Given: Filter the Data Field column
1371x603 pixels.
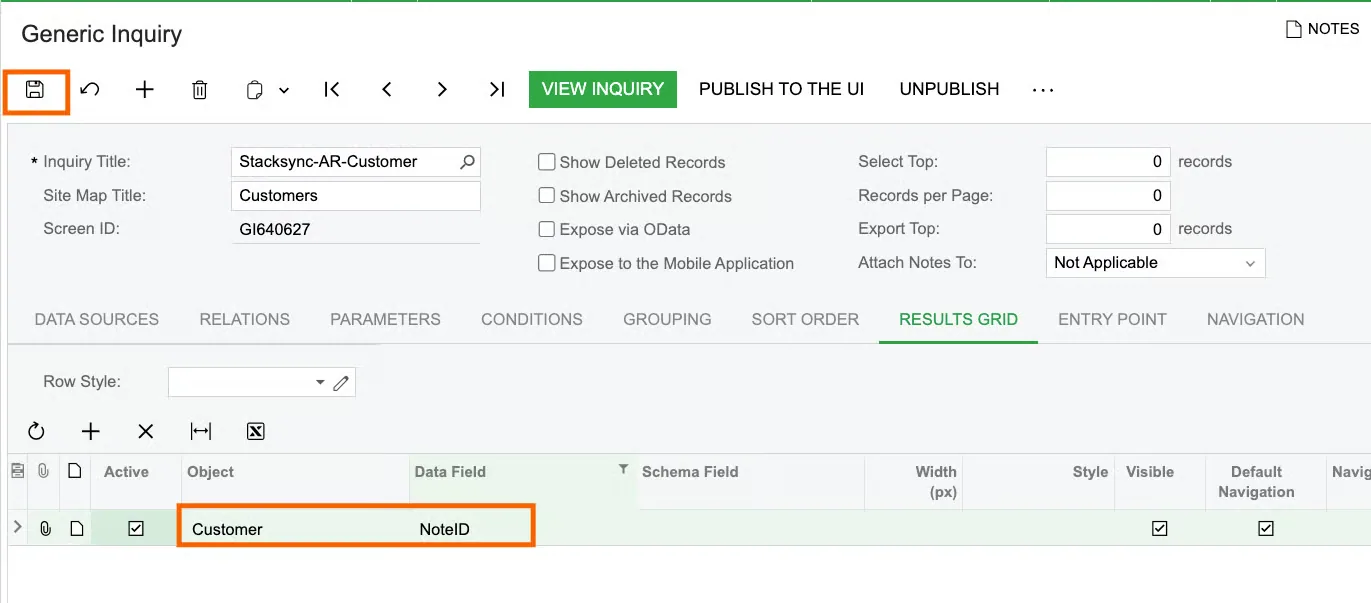Looking at the screenshot, I should [624, 468].
